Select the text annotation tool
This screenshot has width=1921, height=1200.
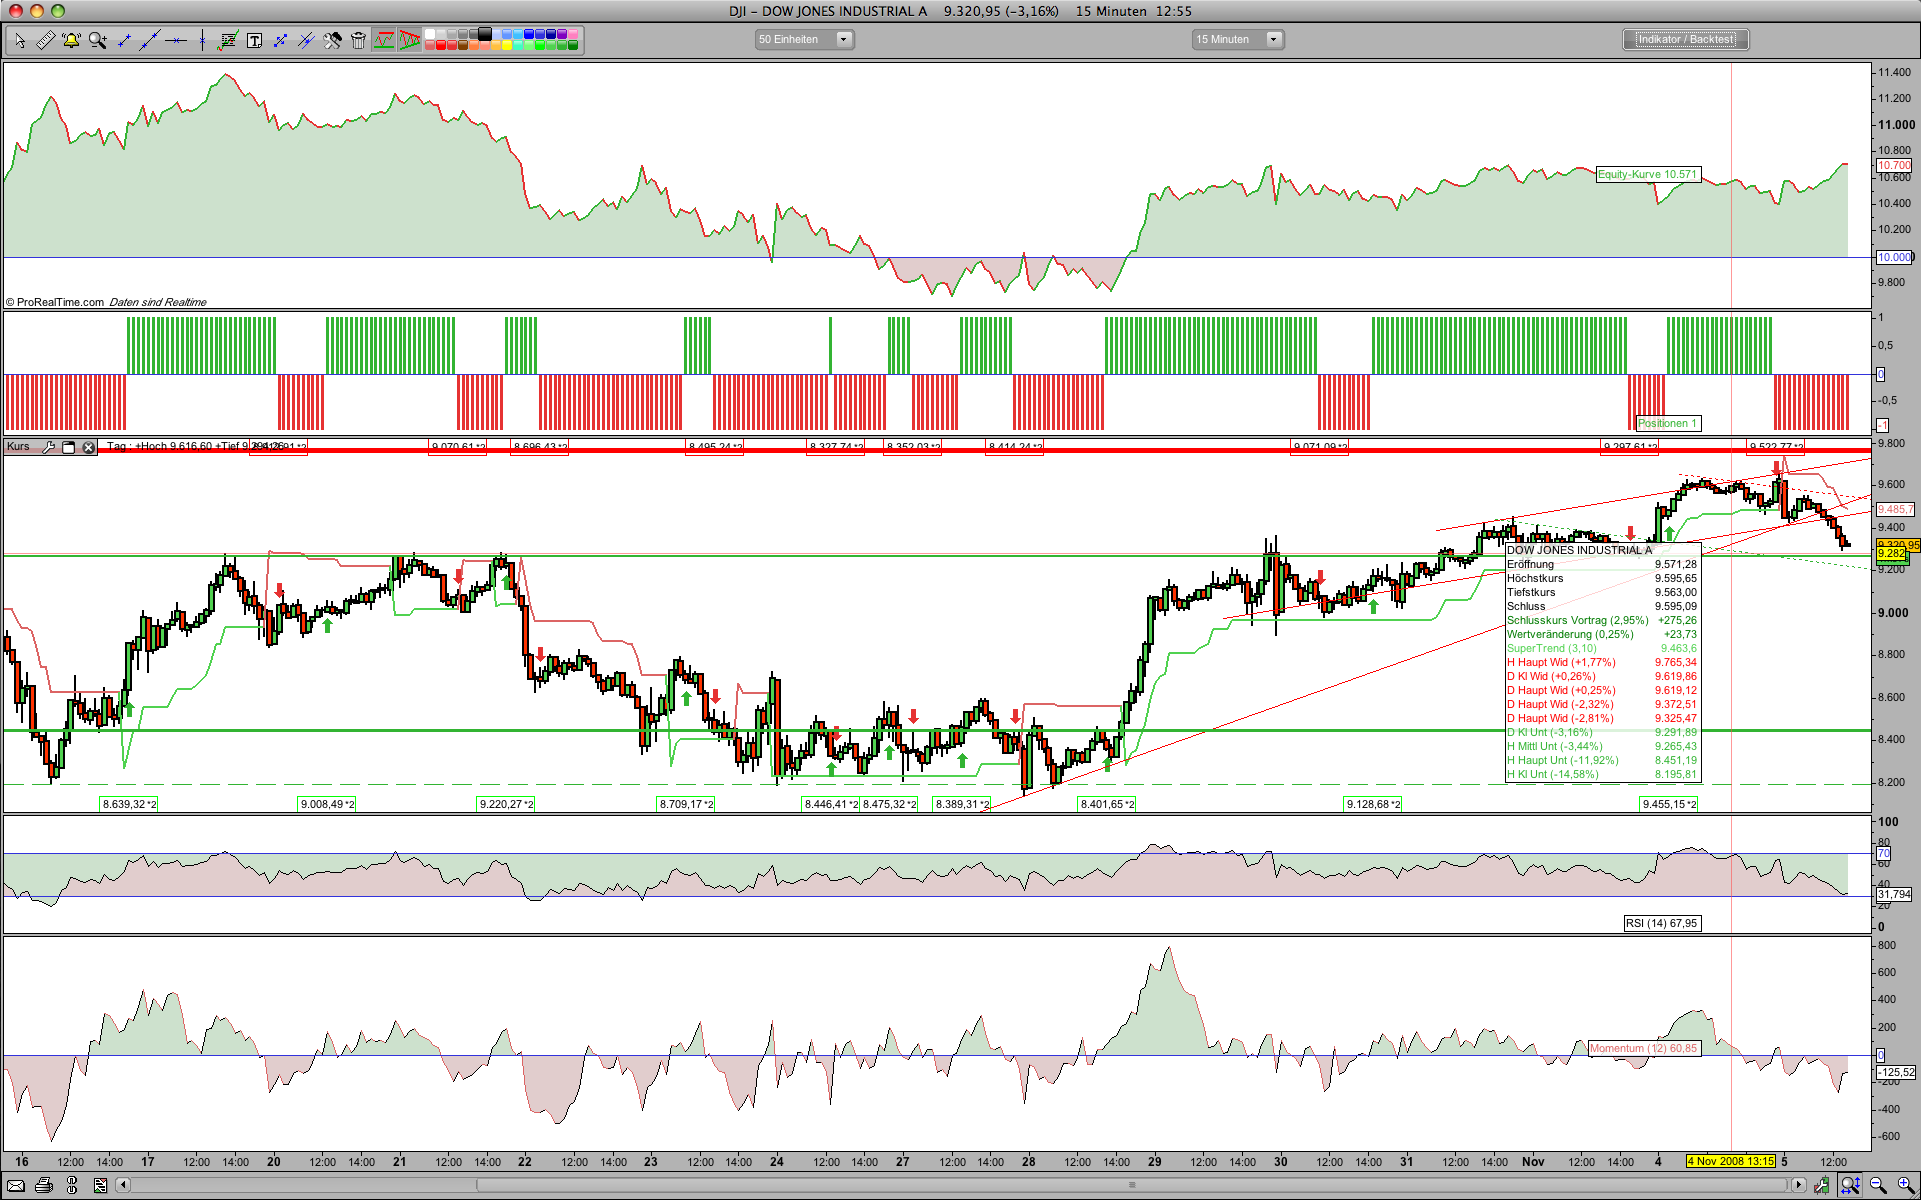pyautogui.click(x=254, y=40)
